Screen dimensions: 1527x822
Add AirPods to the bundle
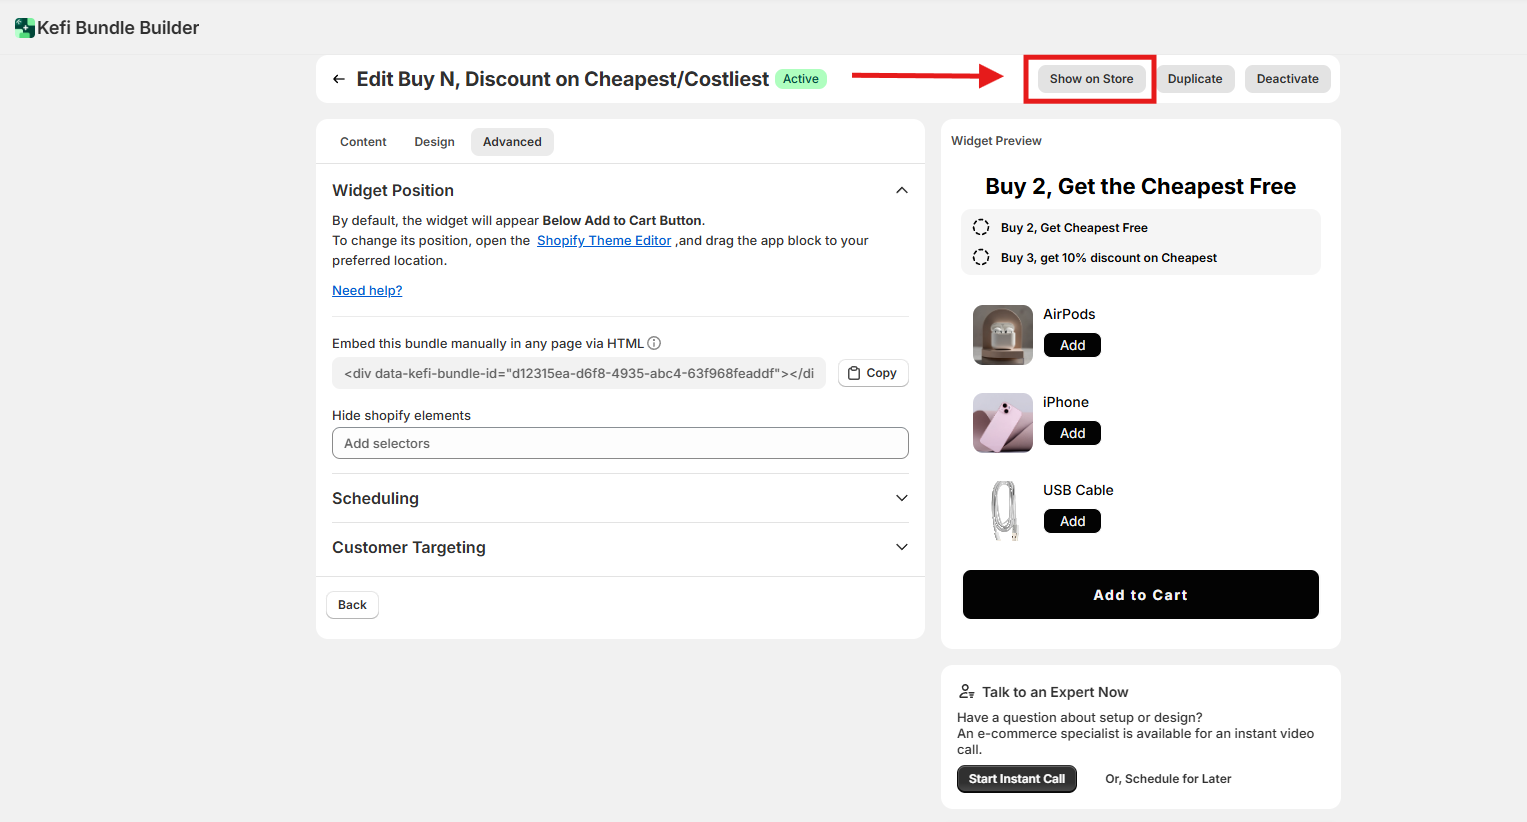point(1072,345)
